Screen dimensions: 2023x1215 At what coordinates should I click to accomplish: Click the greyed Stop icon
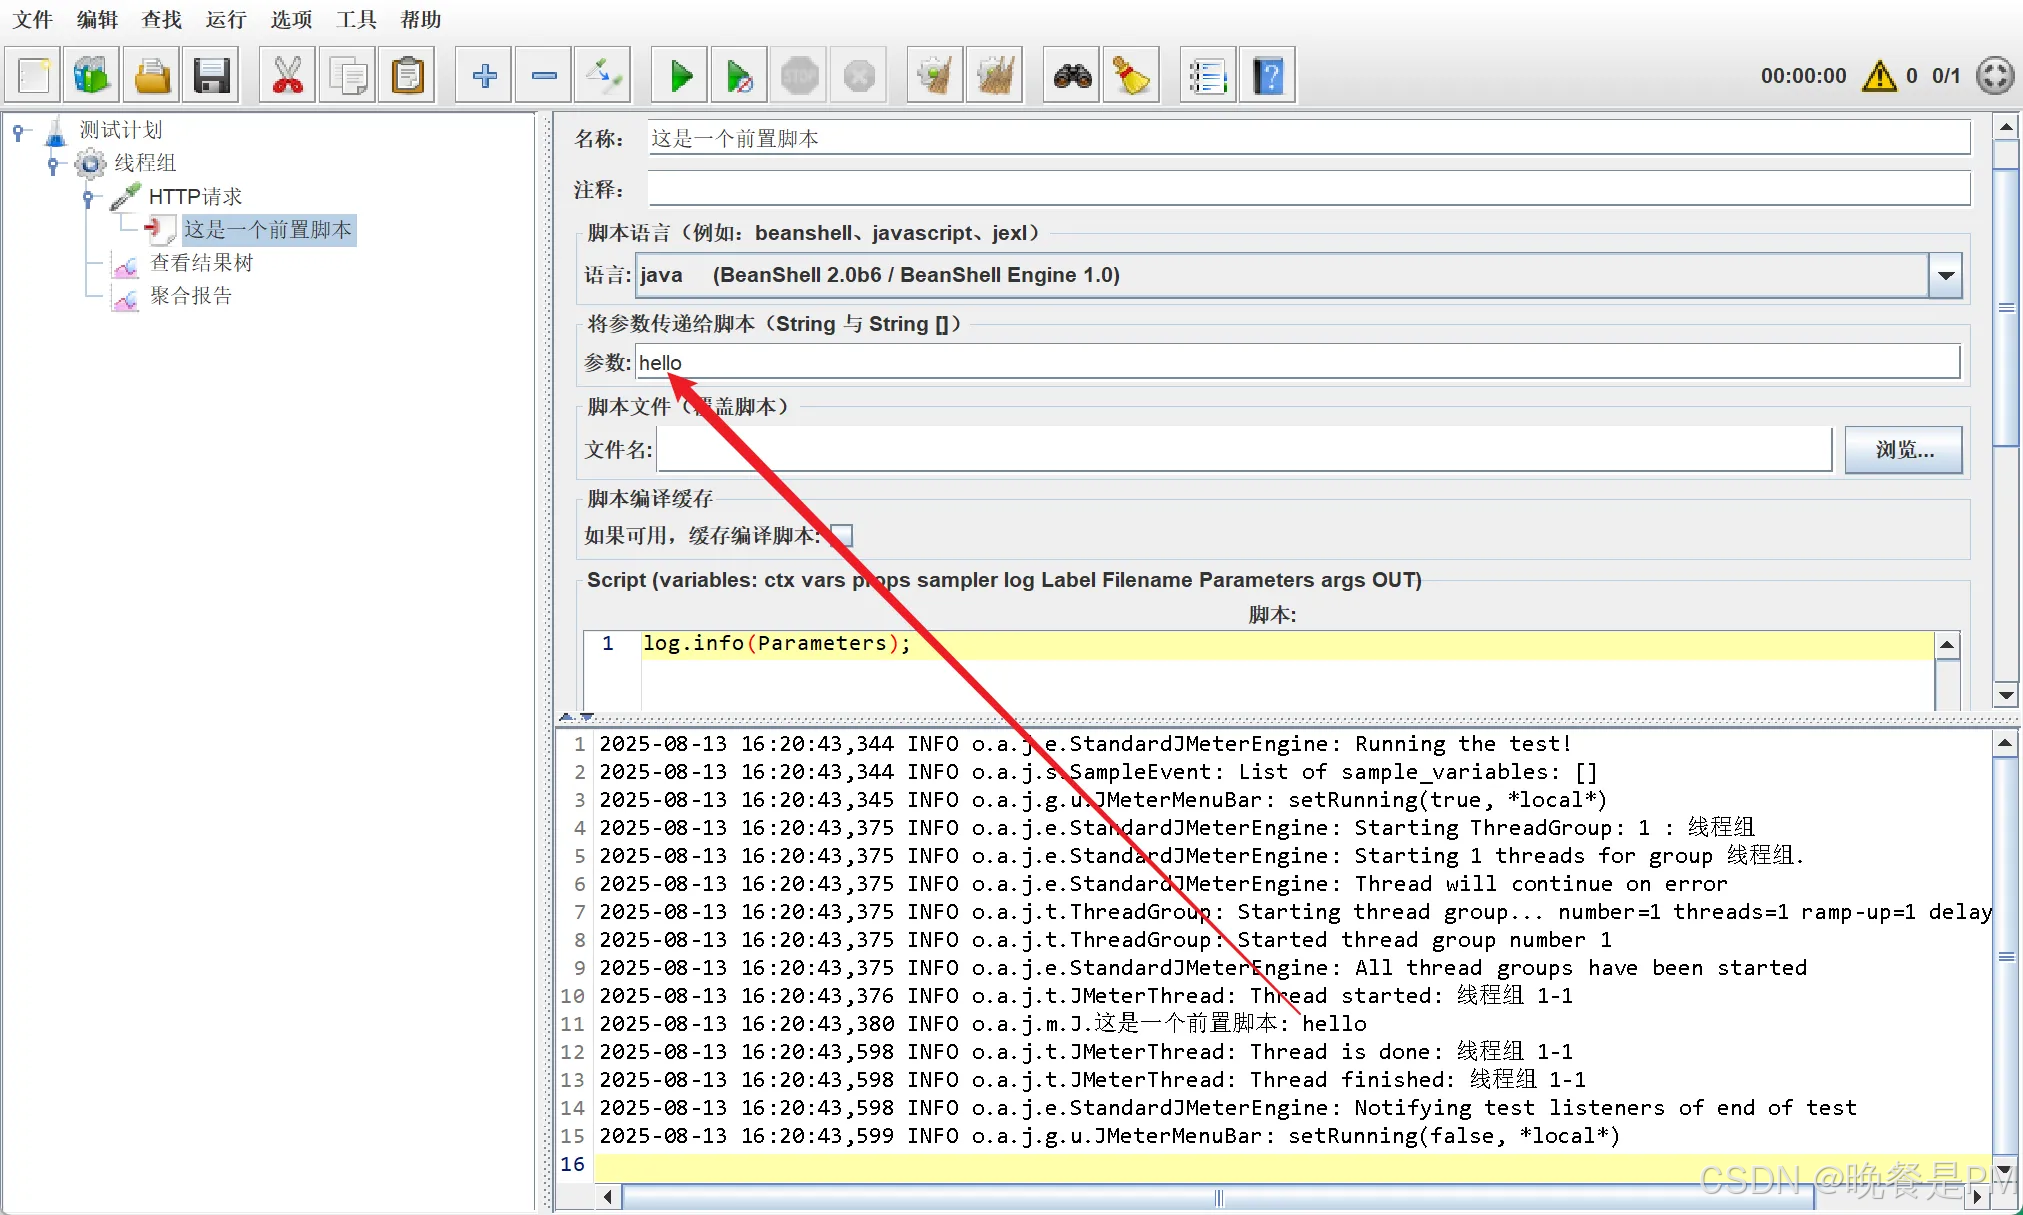(x=799, y=75)
